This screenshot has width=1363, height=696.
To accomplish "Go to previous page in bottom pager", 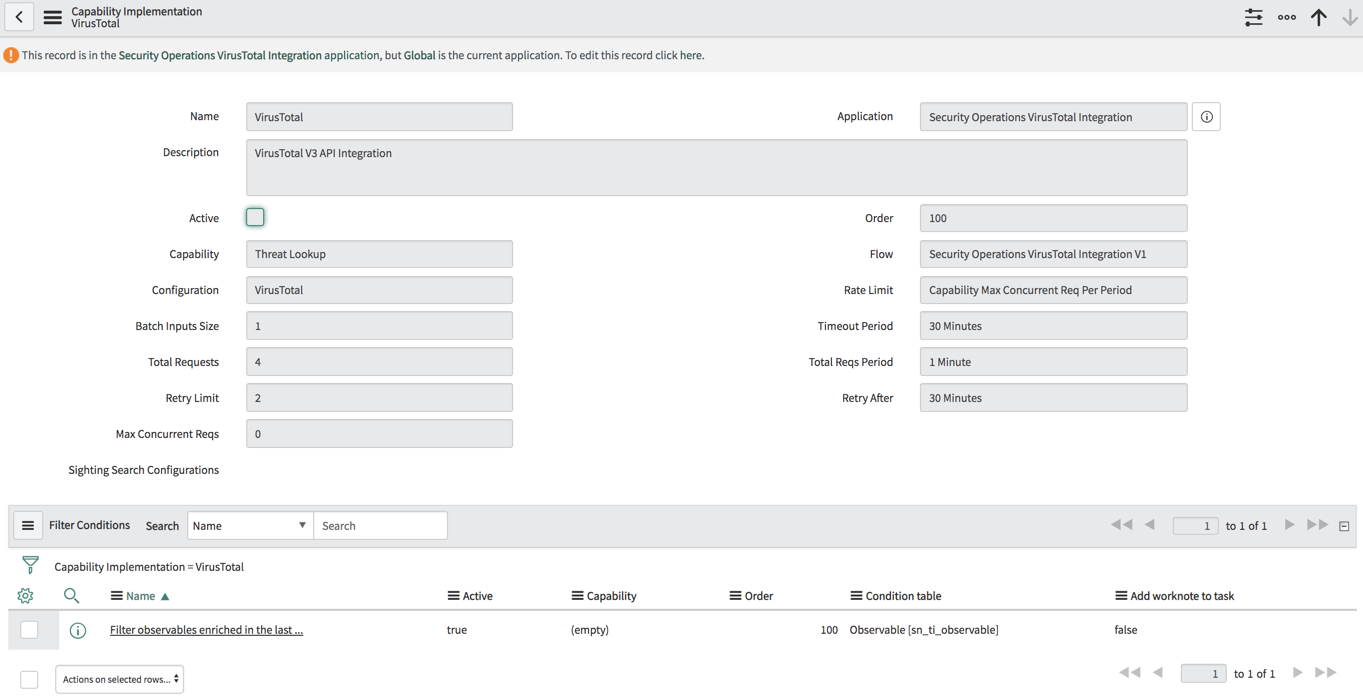I will pyautogui.click(x=1158, y=673).
